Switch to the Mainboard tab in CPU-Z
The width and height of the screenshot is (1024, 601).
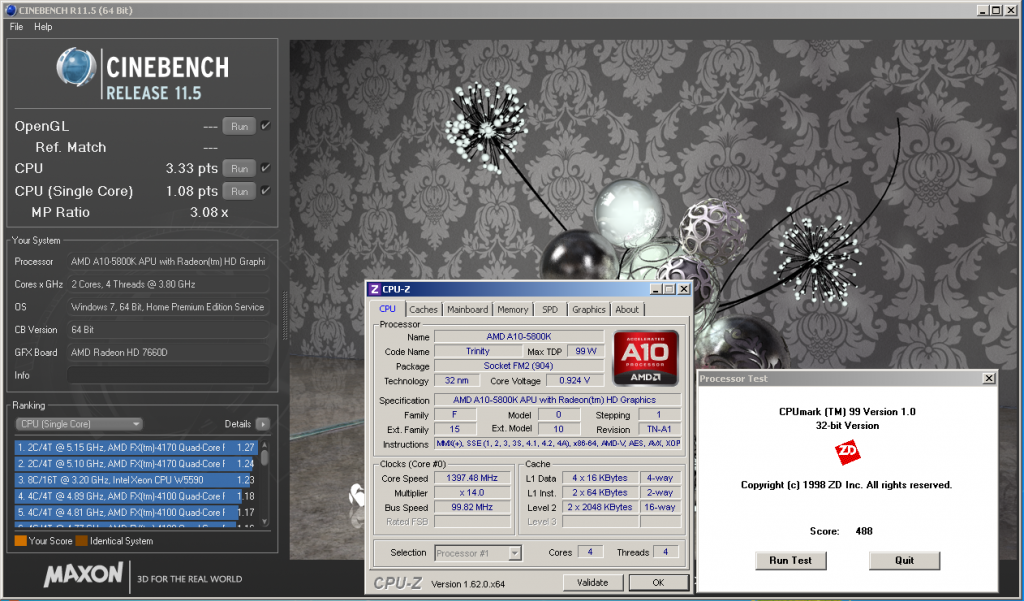pos(468,310)
